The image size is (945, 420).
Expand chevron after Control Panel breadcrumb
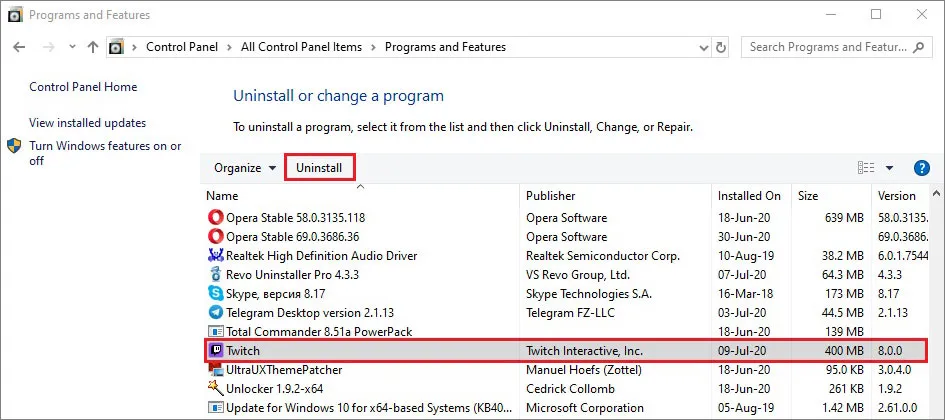230,47
